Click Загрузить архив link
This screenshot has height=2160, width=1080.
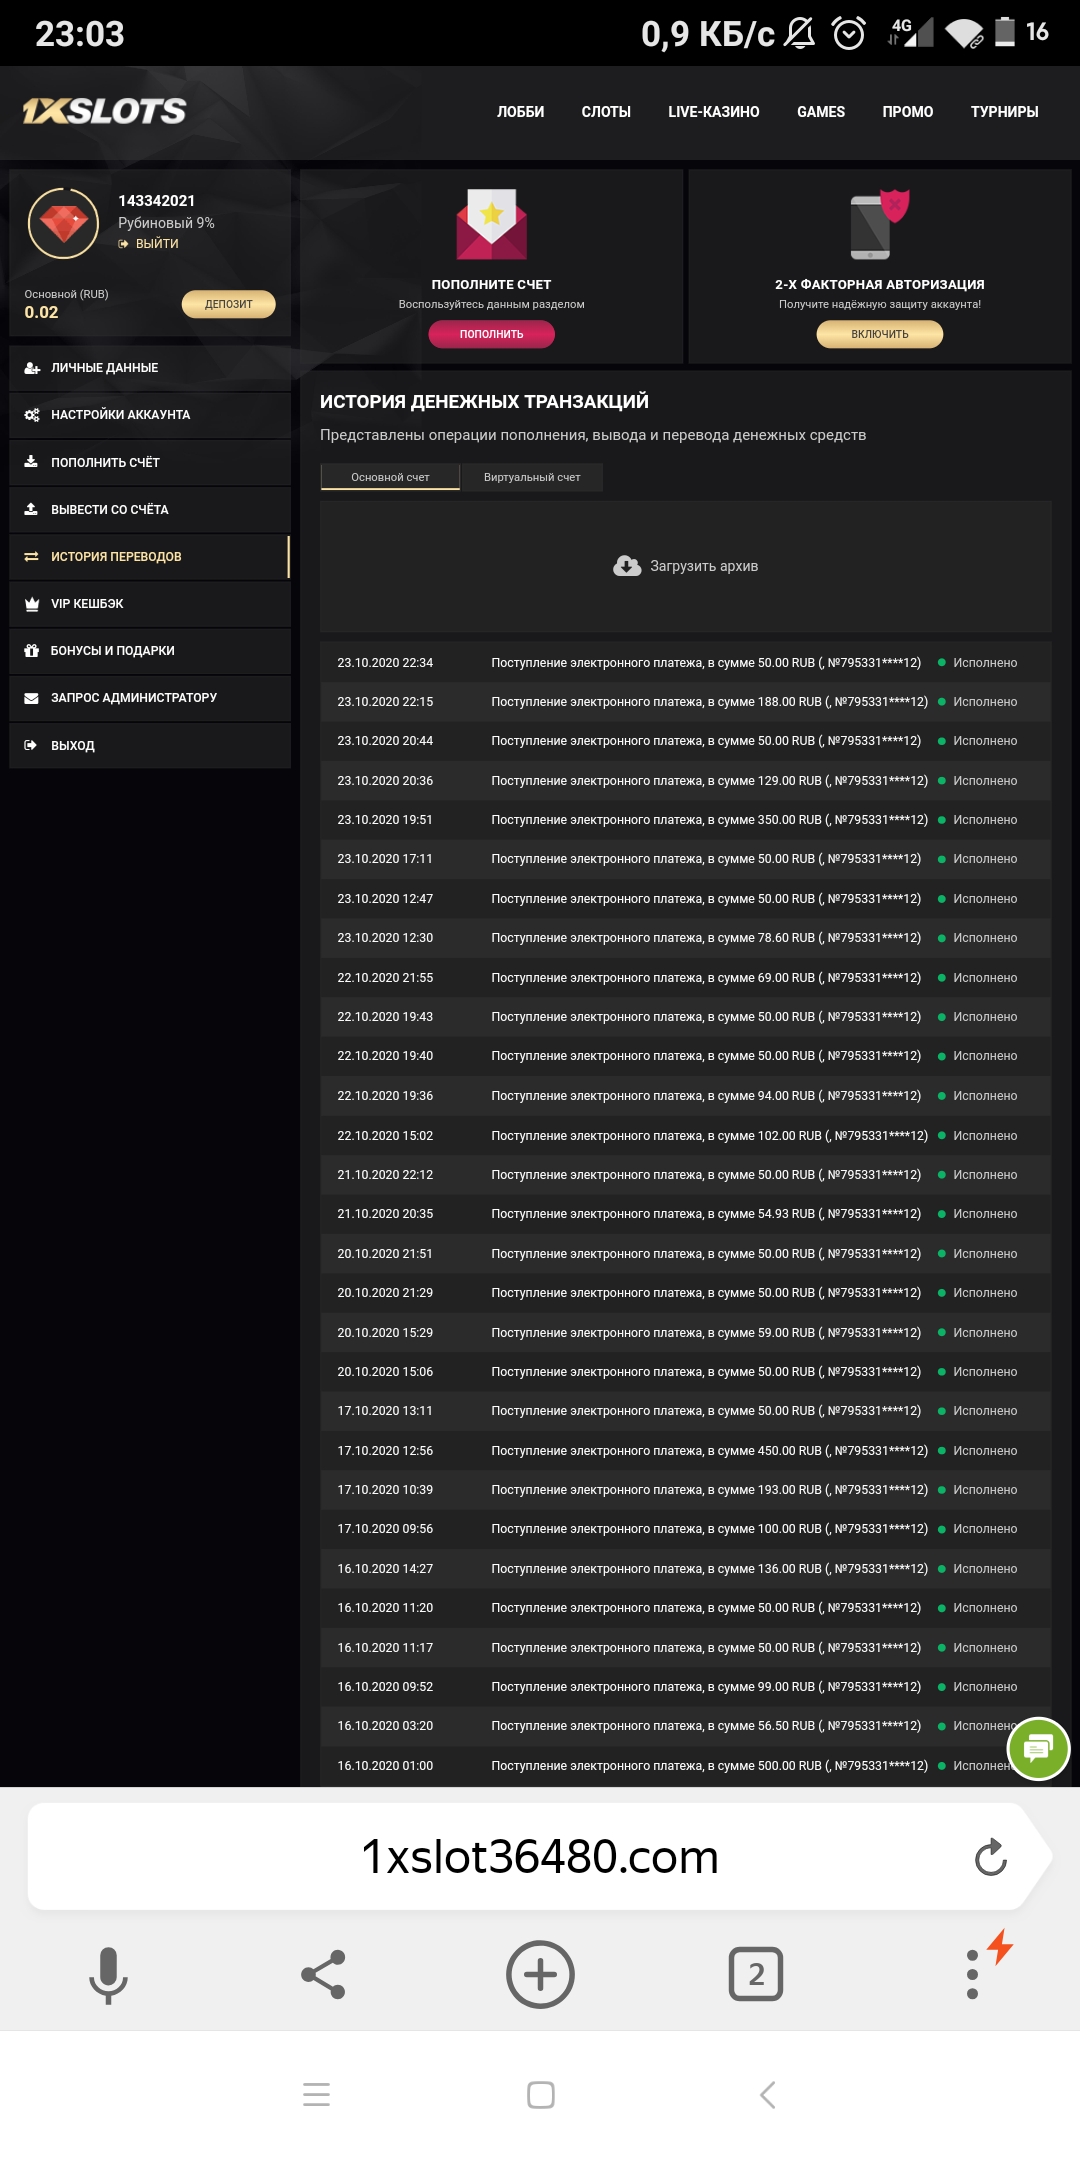coord(704,566)
